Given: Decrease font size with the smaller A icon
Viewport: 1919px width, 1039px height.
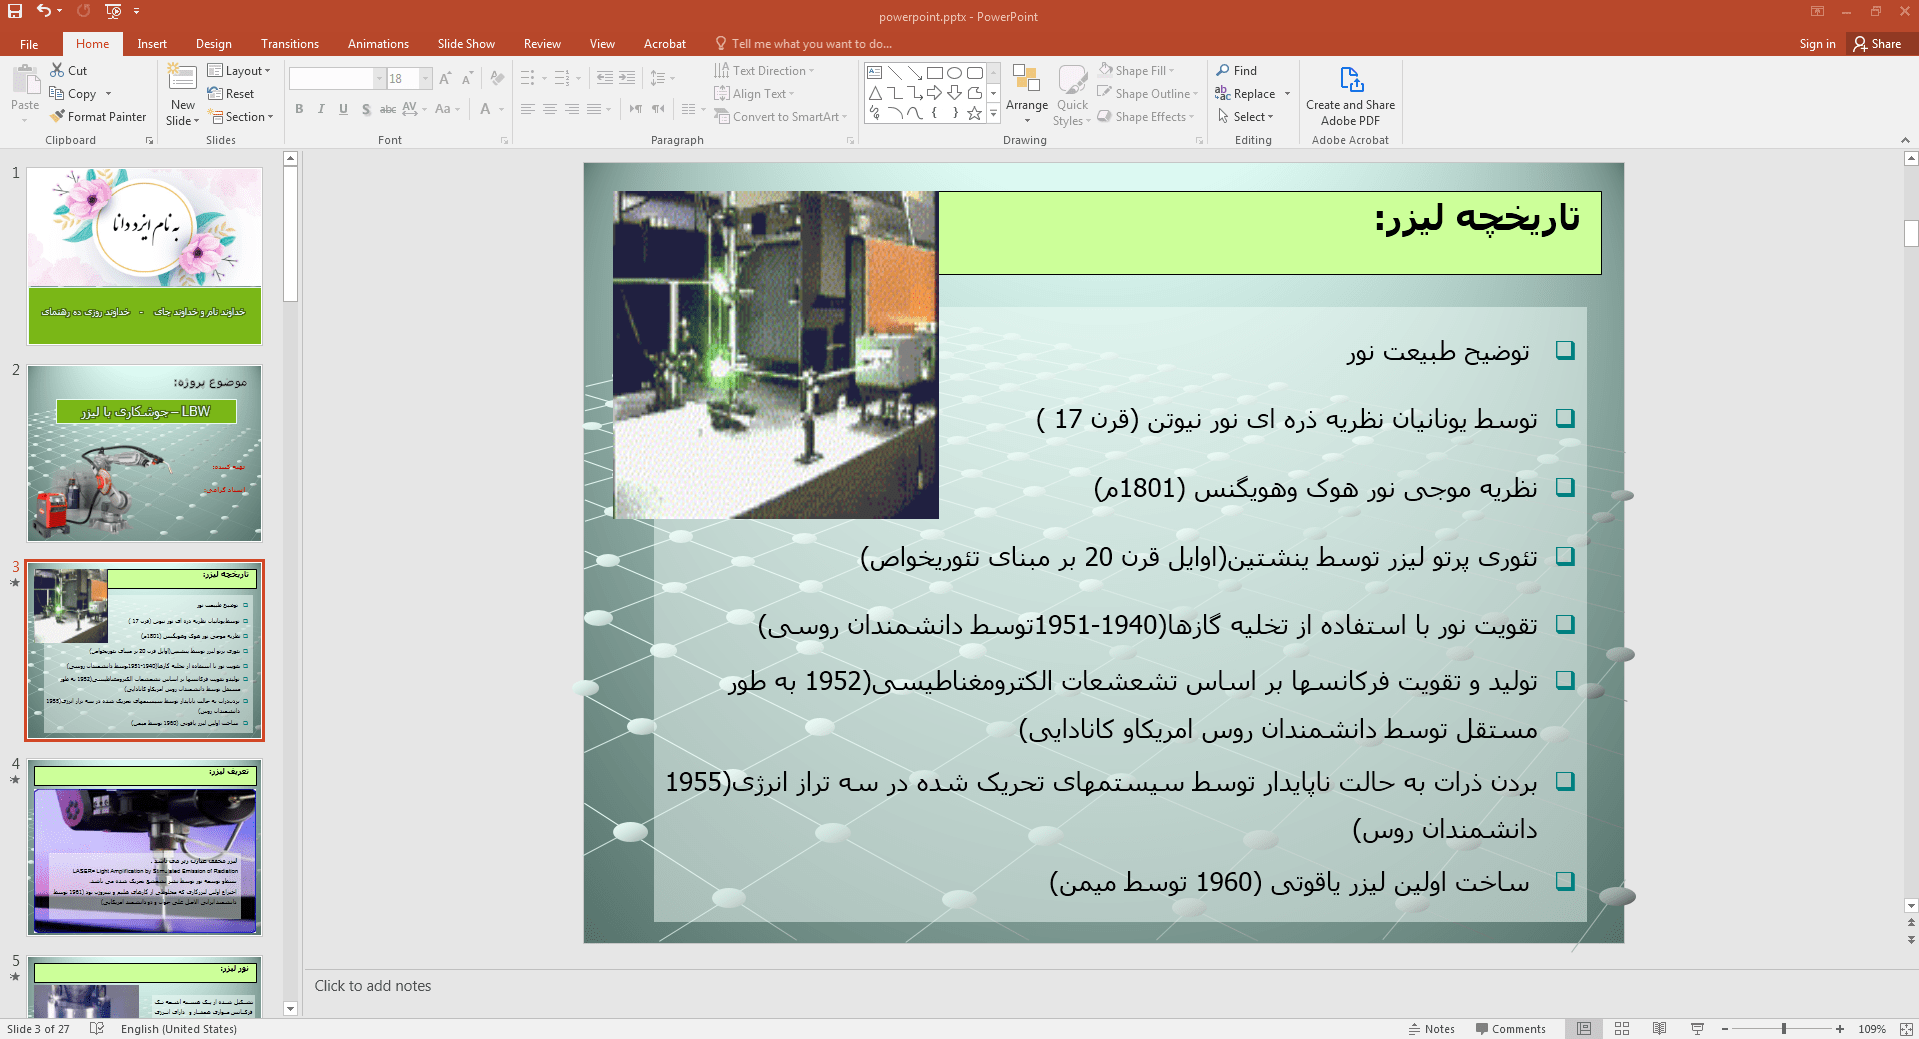Looking at the screenshot, I should [467, 78].
